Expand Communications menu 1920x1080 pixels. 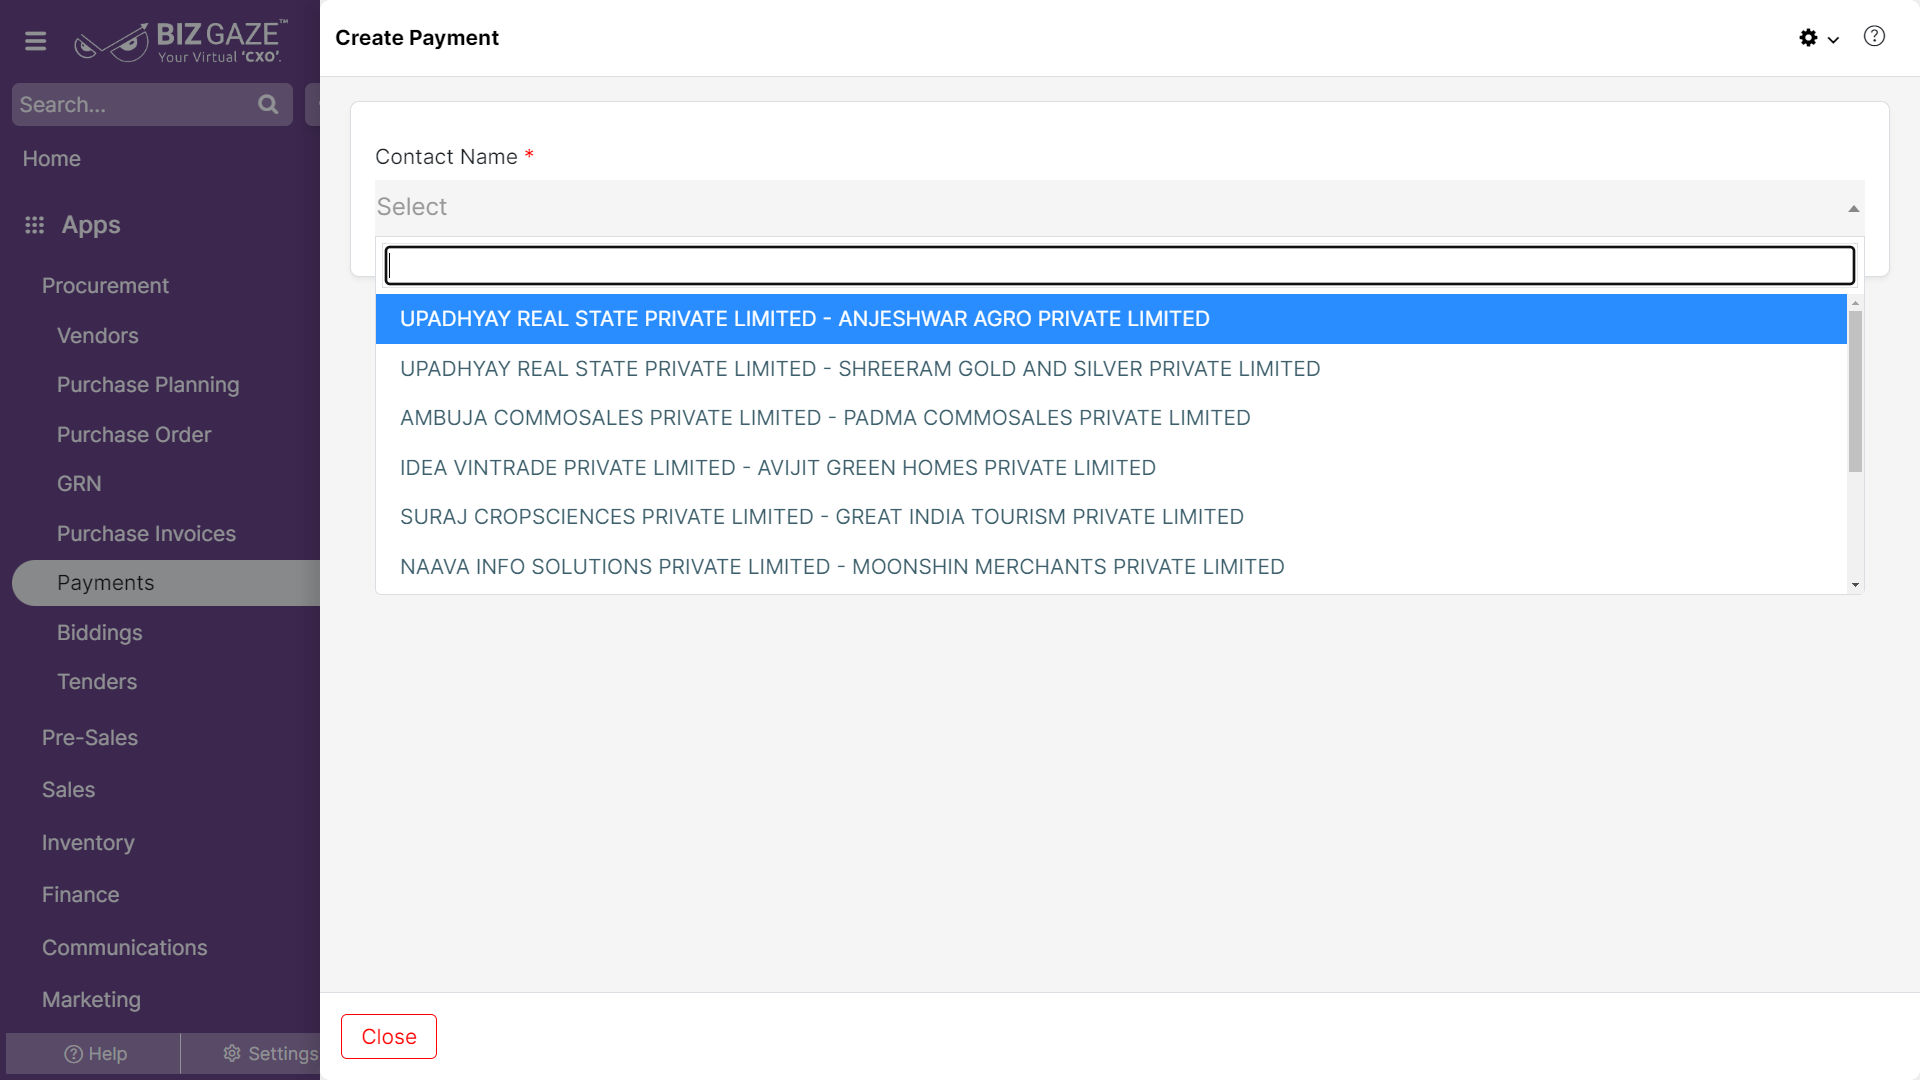pos(124,948)
